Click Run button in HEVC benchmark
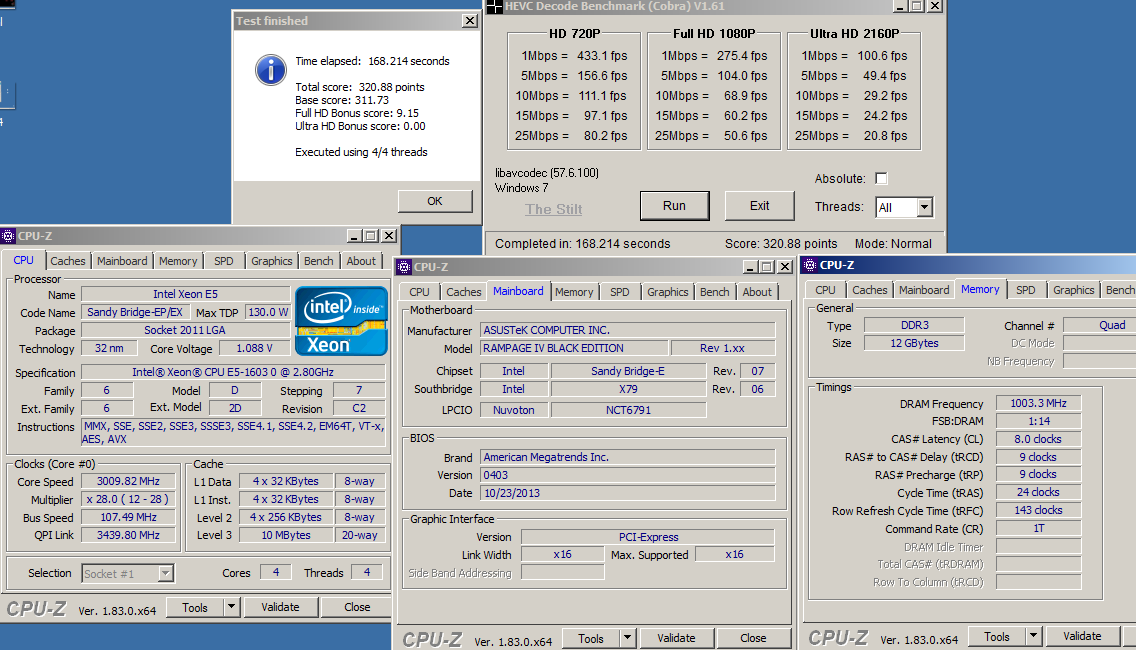1136x650 pixels. tap(674, 206)
